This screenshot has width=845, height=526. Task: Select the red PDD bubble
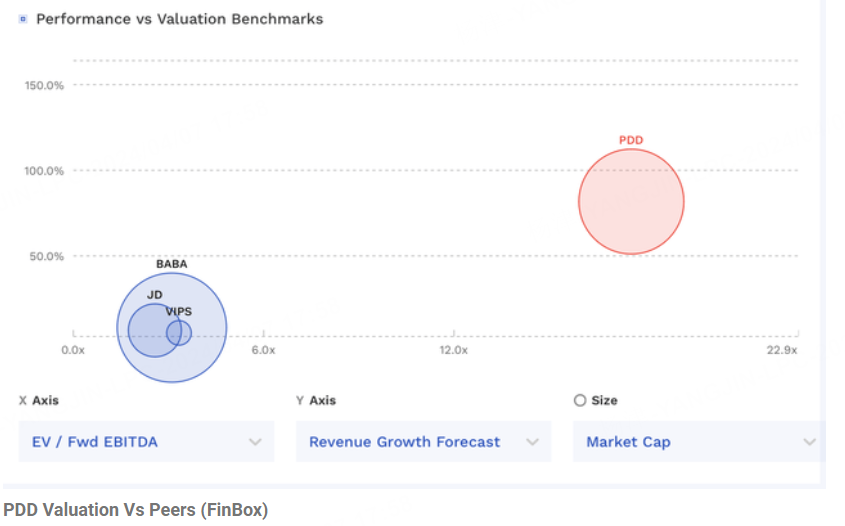click(x=631, y=202)
